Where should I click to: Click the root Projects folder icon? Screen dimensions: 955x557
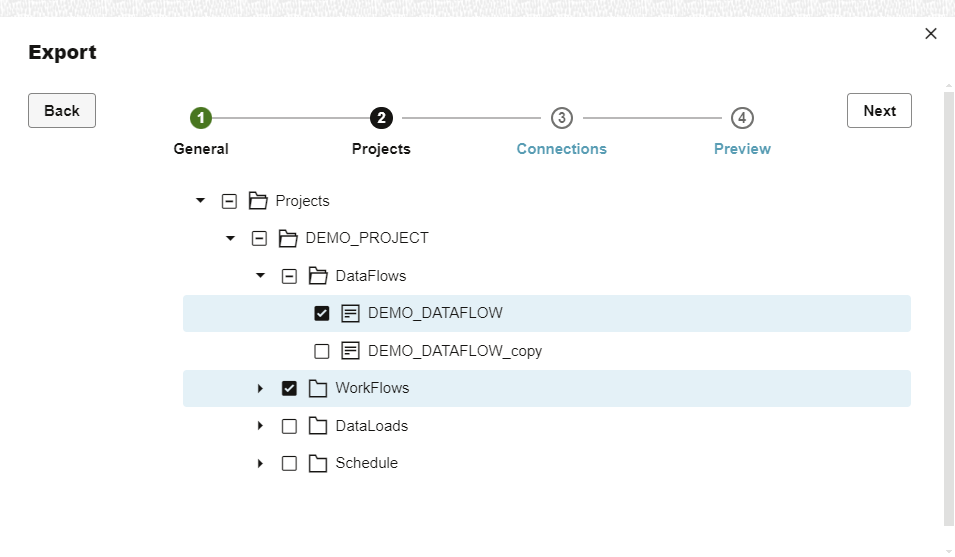(x=258, y=201)
